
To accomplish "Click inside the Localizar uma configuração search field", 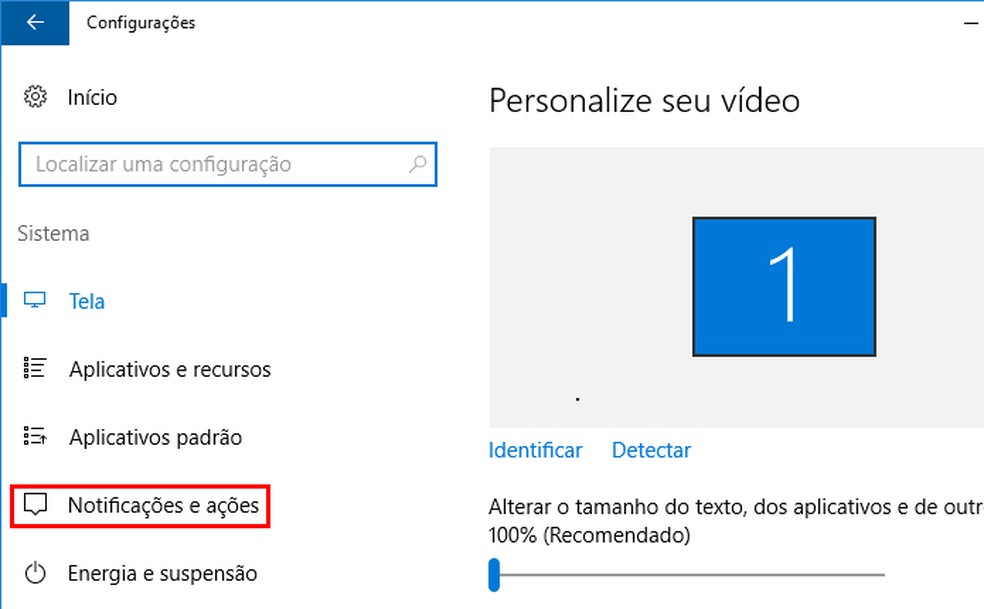I will pos(200,164).
